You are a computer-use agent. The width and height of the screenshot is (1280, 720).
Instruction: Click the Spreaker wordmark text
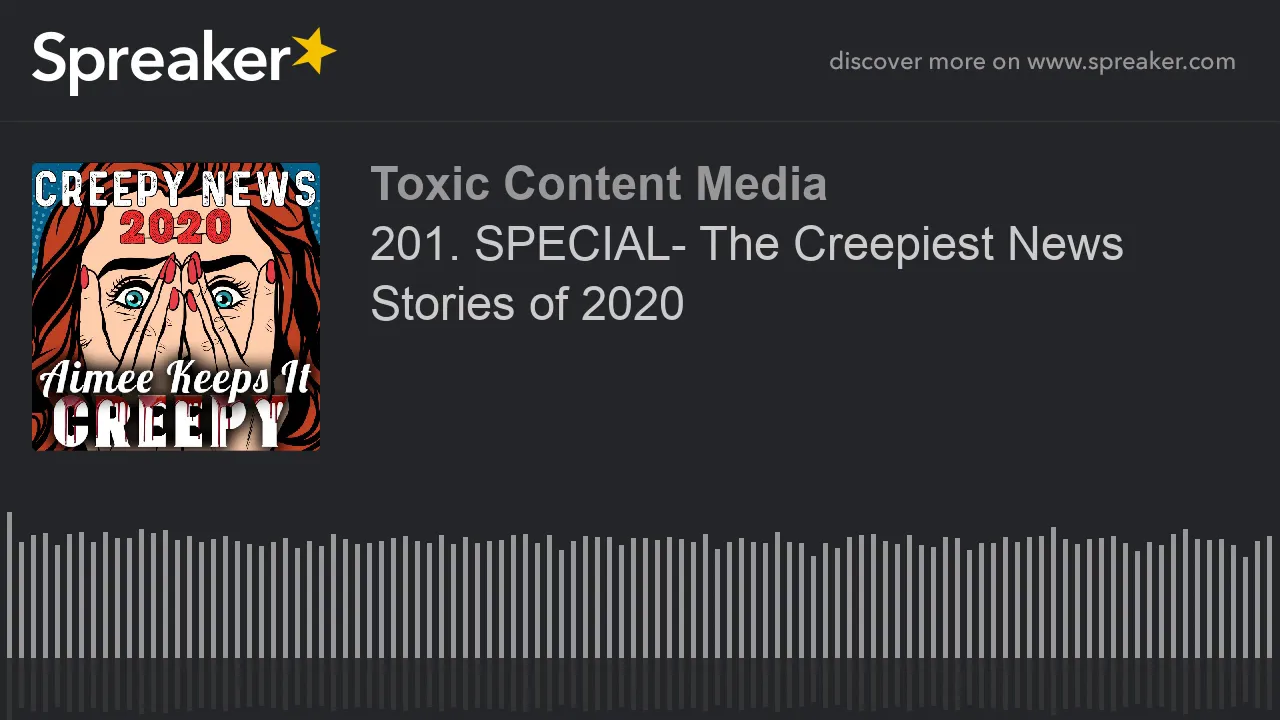160,62
